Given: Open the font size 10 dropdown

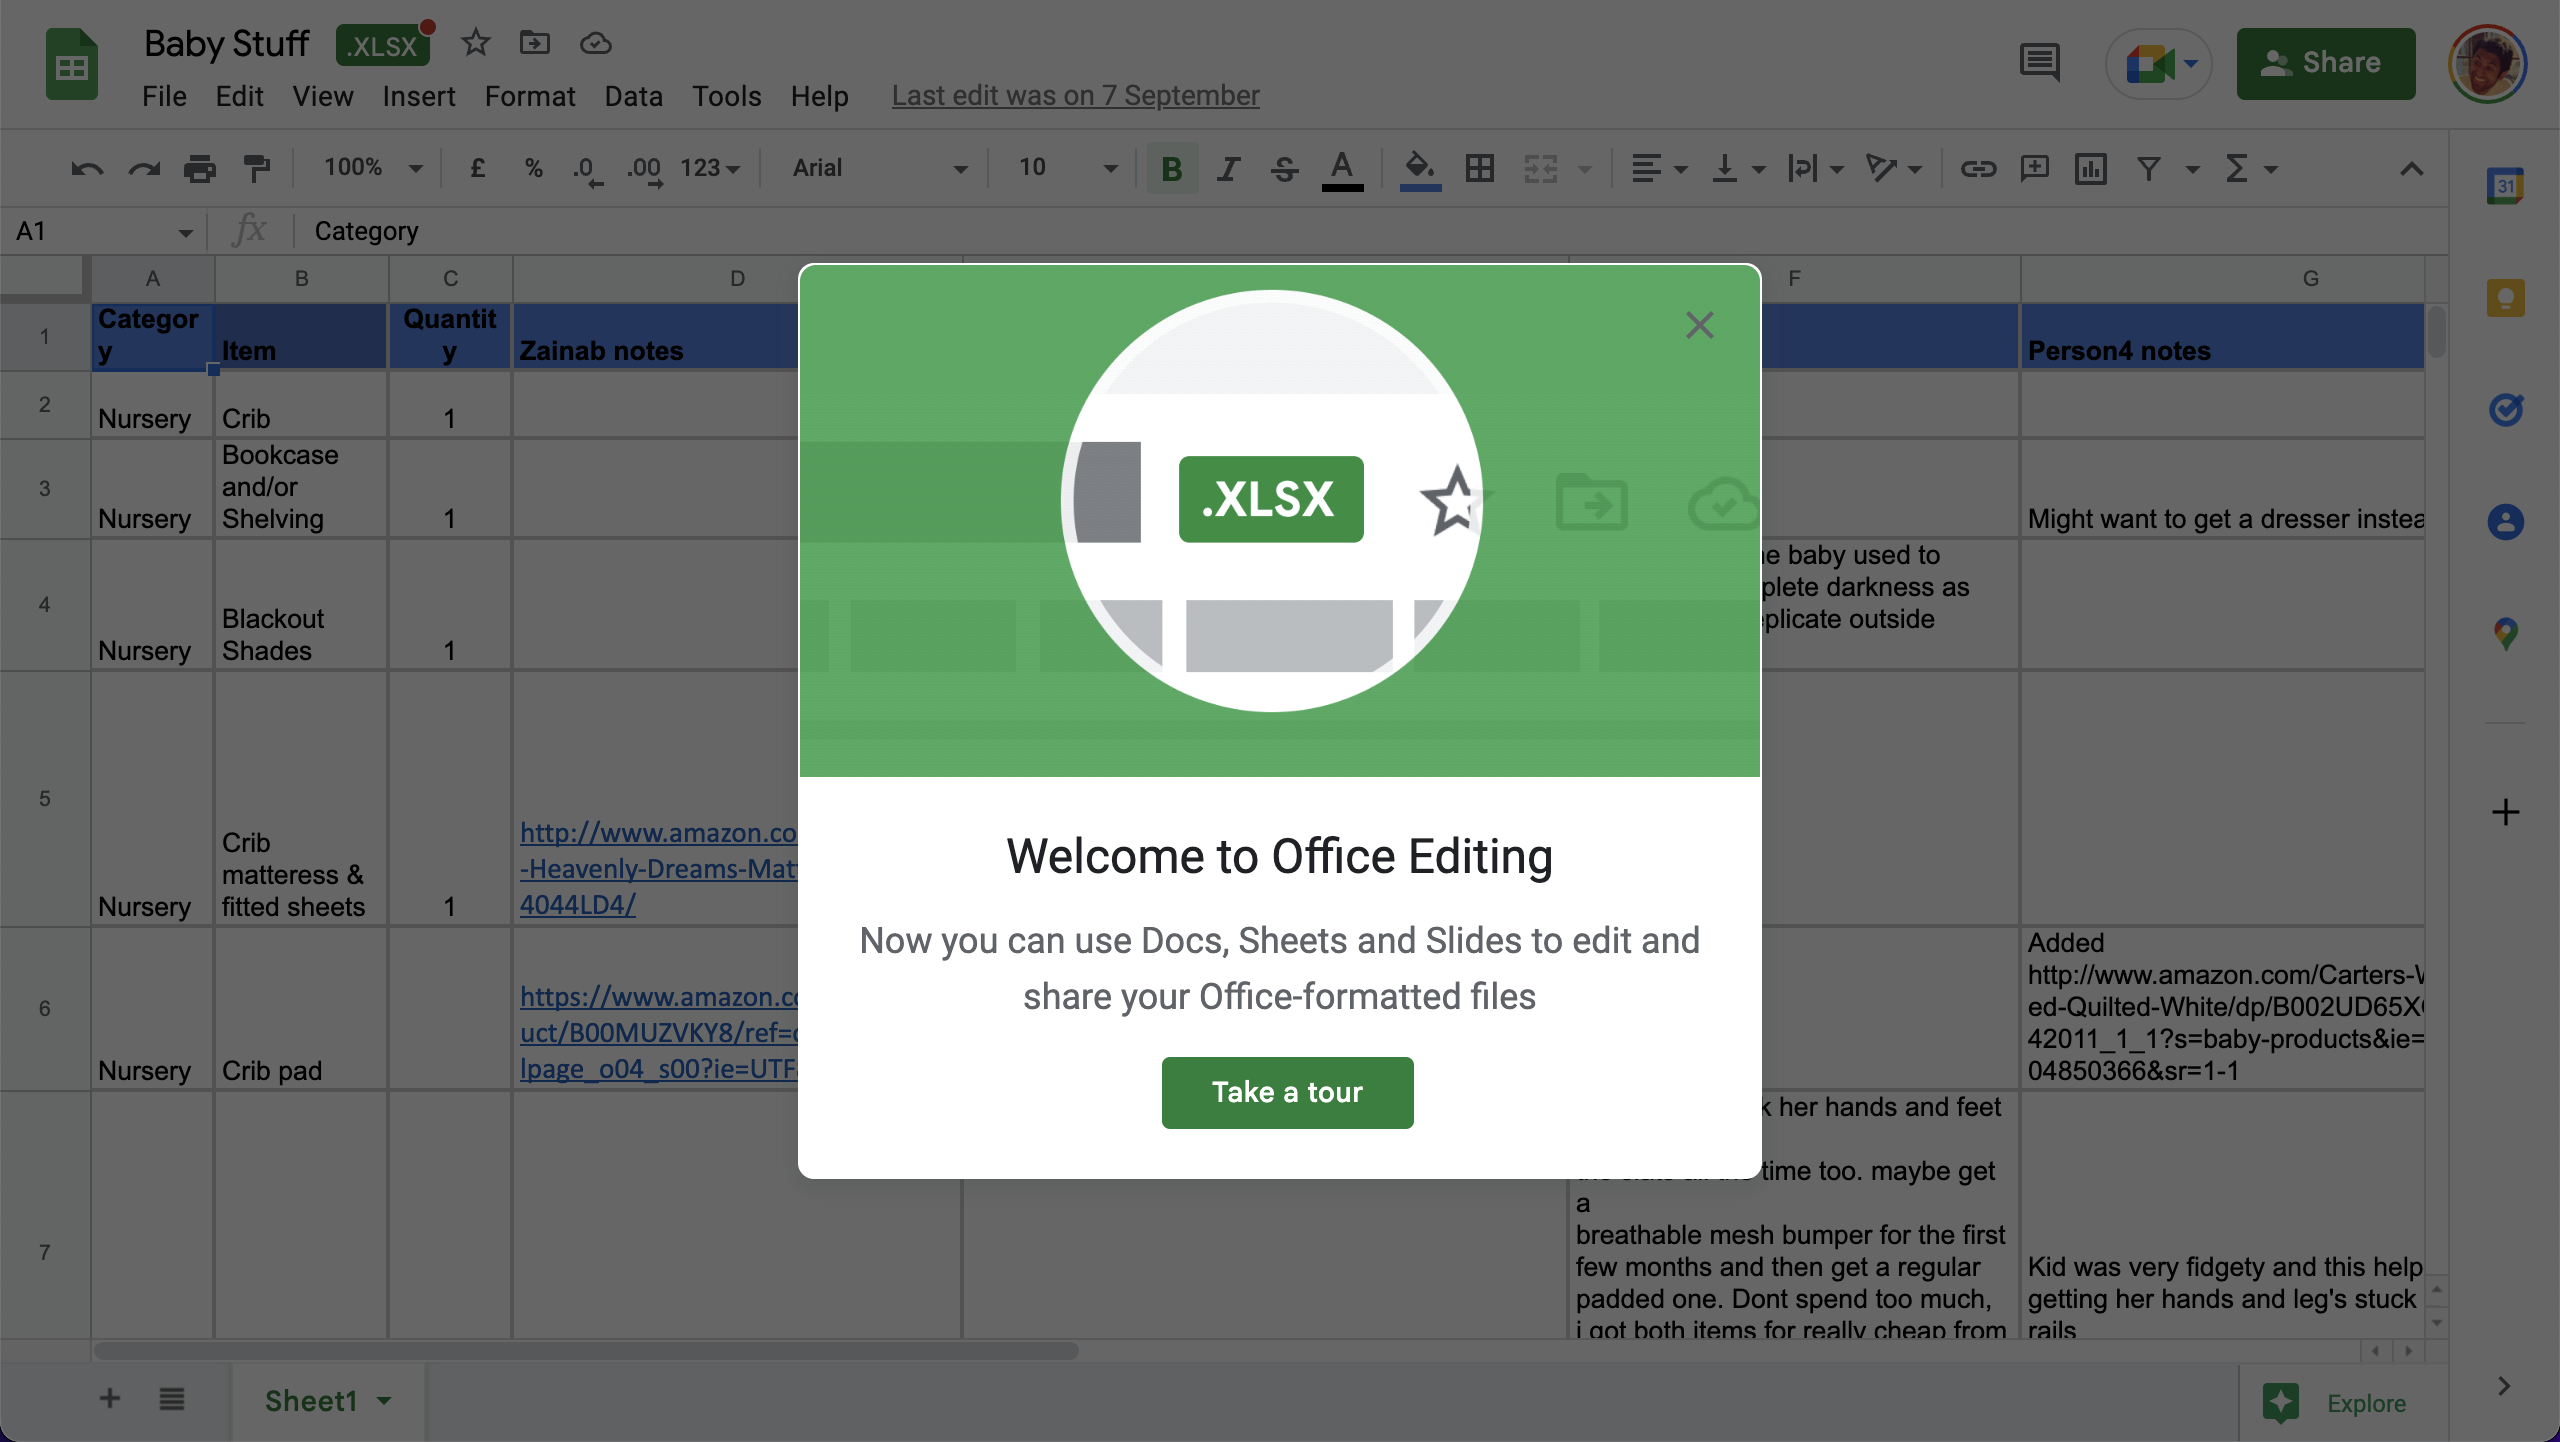Looking at the screenshot, I should pyautogui.click(x=1067, y=168).
